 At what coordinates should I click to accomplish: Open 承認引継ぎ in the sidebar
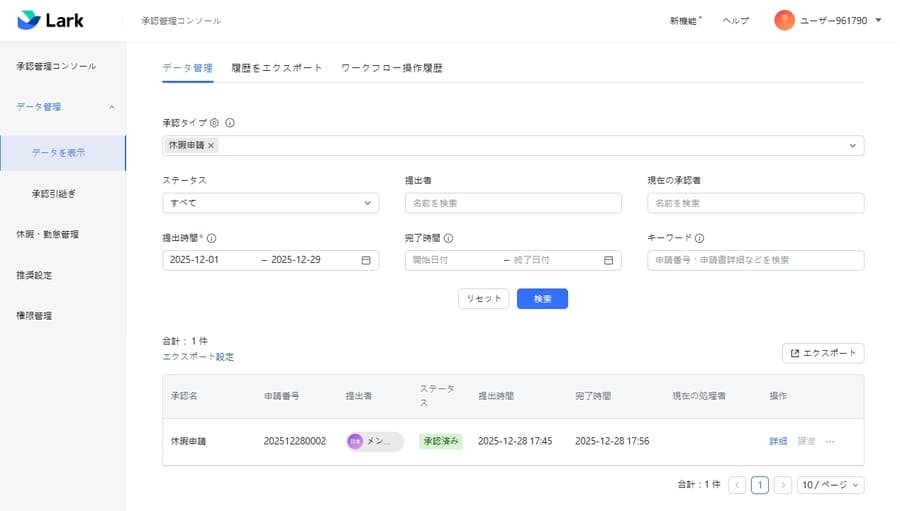[53, 193]
